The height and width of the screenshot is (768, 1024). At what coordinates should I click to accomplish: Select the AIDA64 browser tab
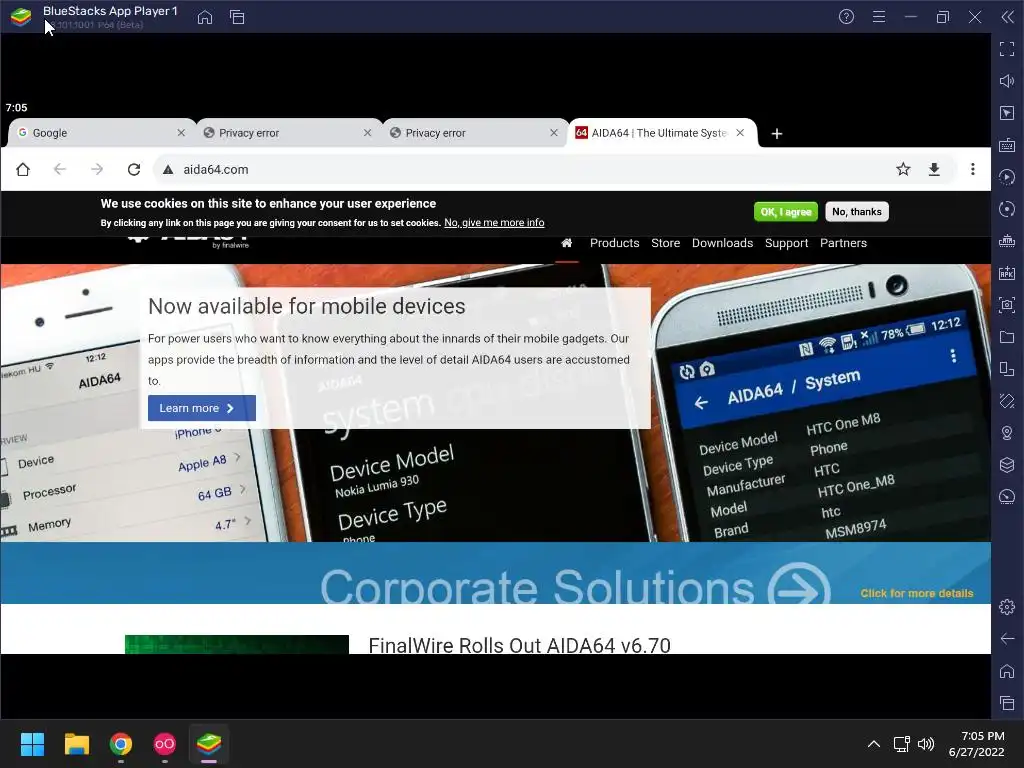[662, 133]
